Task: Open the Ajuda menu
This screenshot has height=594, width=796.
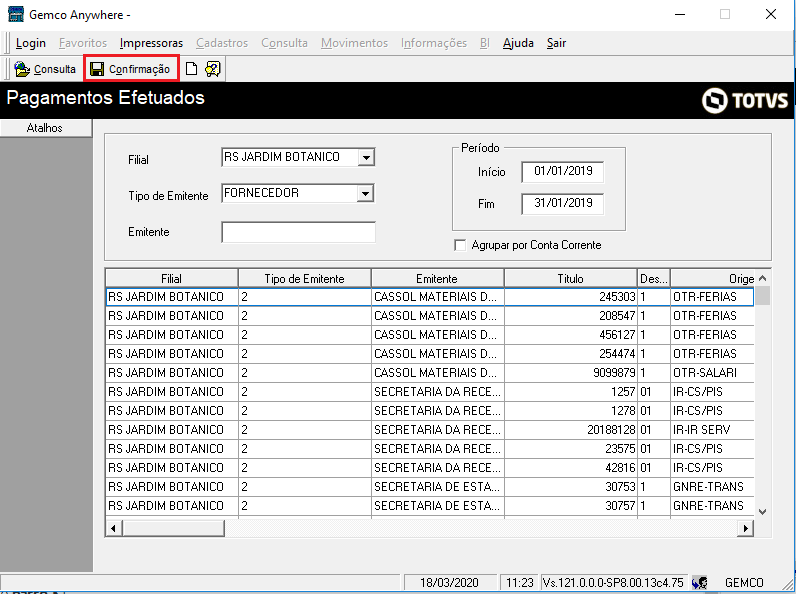Action: [518, 43]
